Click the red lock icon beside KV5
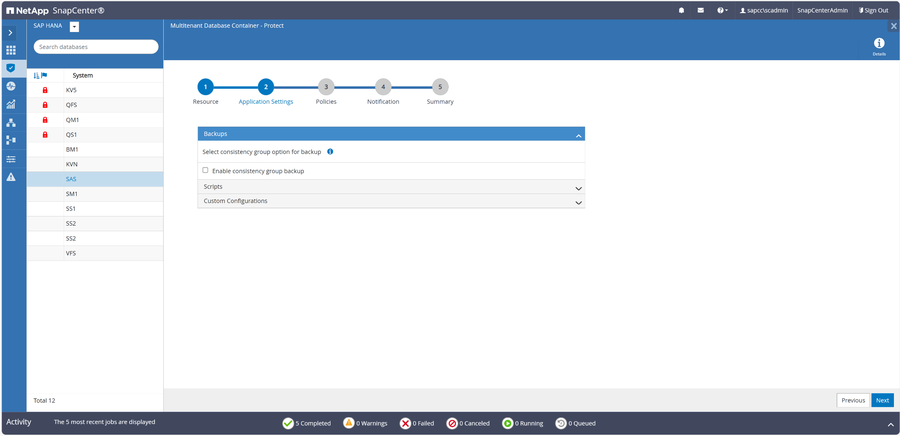This screenshot has width=900, height=436. coord(45,90)
